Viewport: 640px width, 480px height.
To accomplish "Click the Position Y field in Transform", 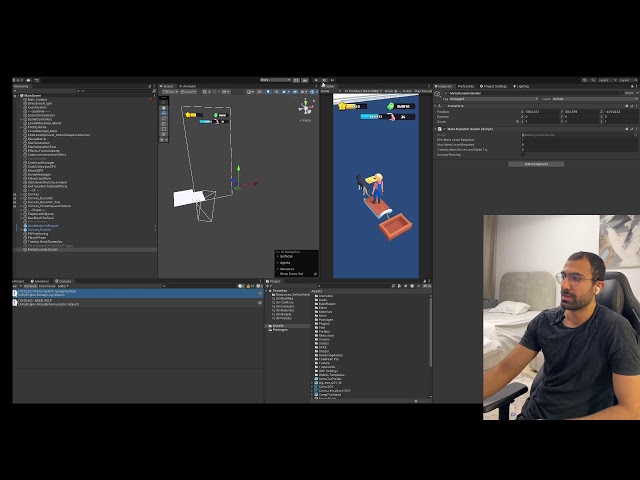I will 581,111.
